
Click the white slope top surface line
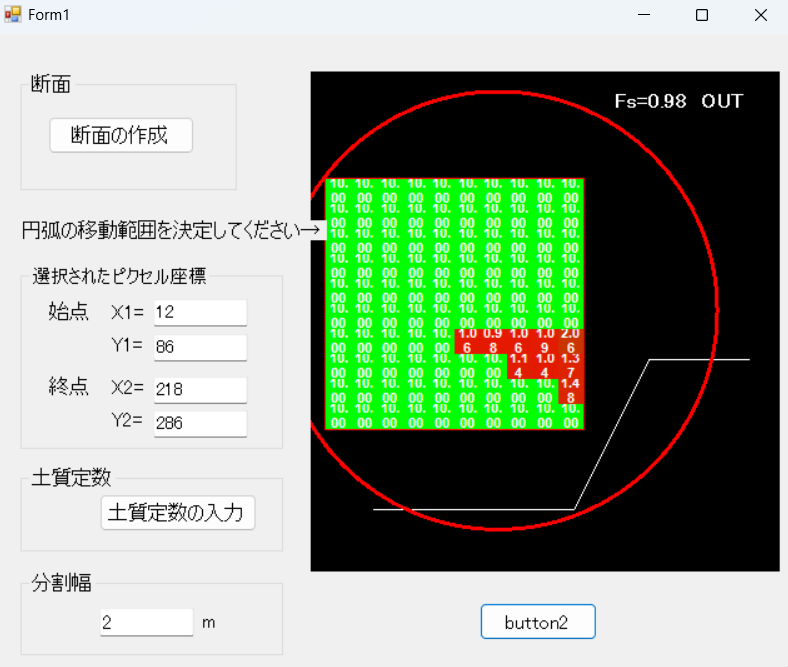click(x=700, y=358)
